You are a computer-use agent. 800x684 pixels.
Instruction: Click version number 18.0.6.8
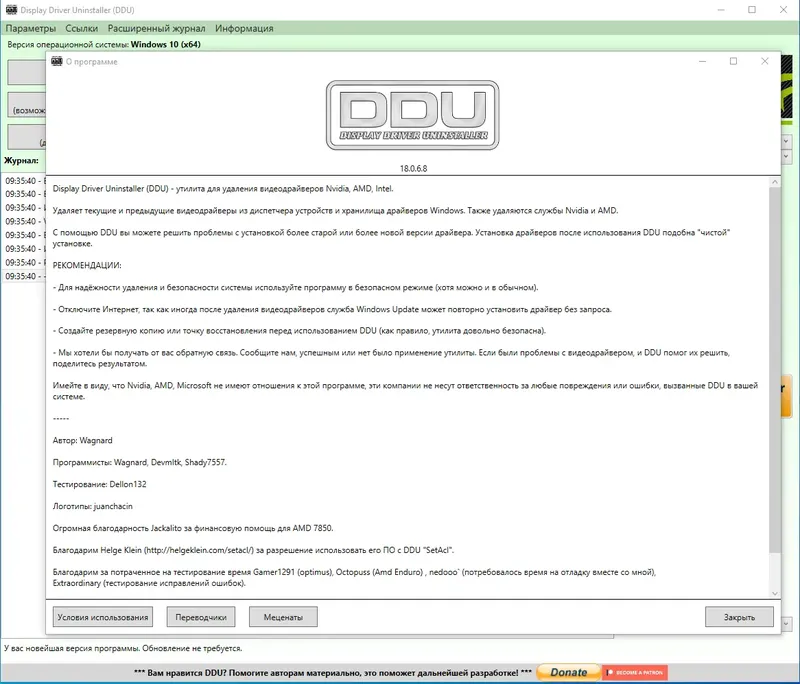413,168
